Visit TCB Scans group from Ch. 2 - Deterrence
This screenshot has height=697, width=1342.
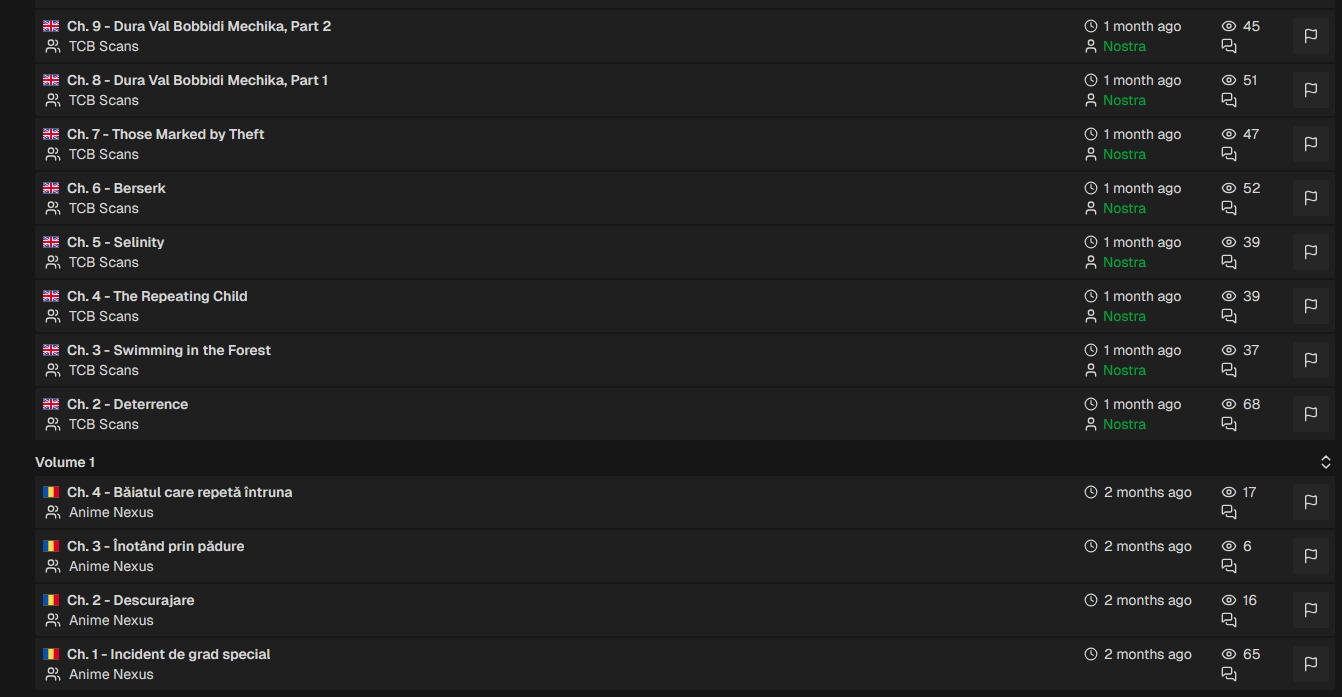tap(103, 424)
